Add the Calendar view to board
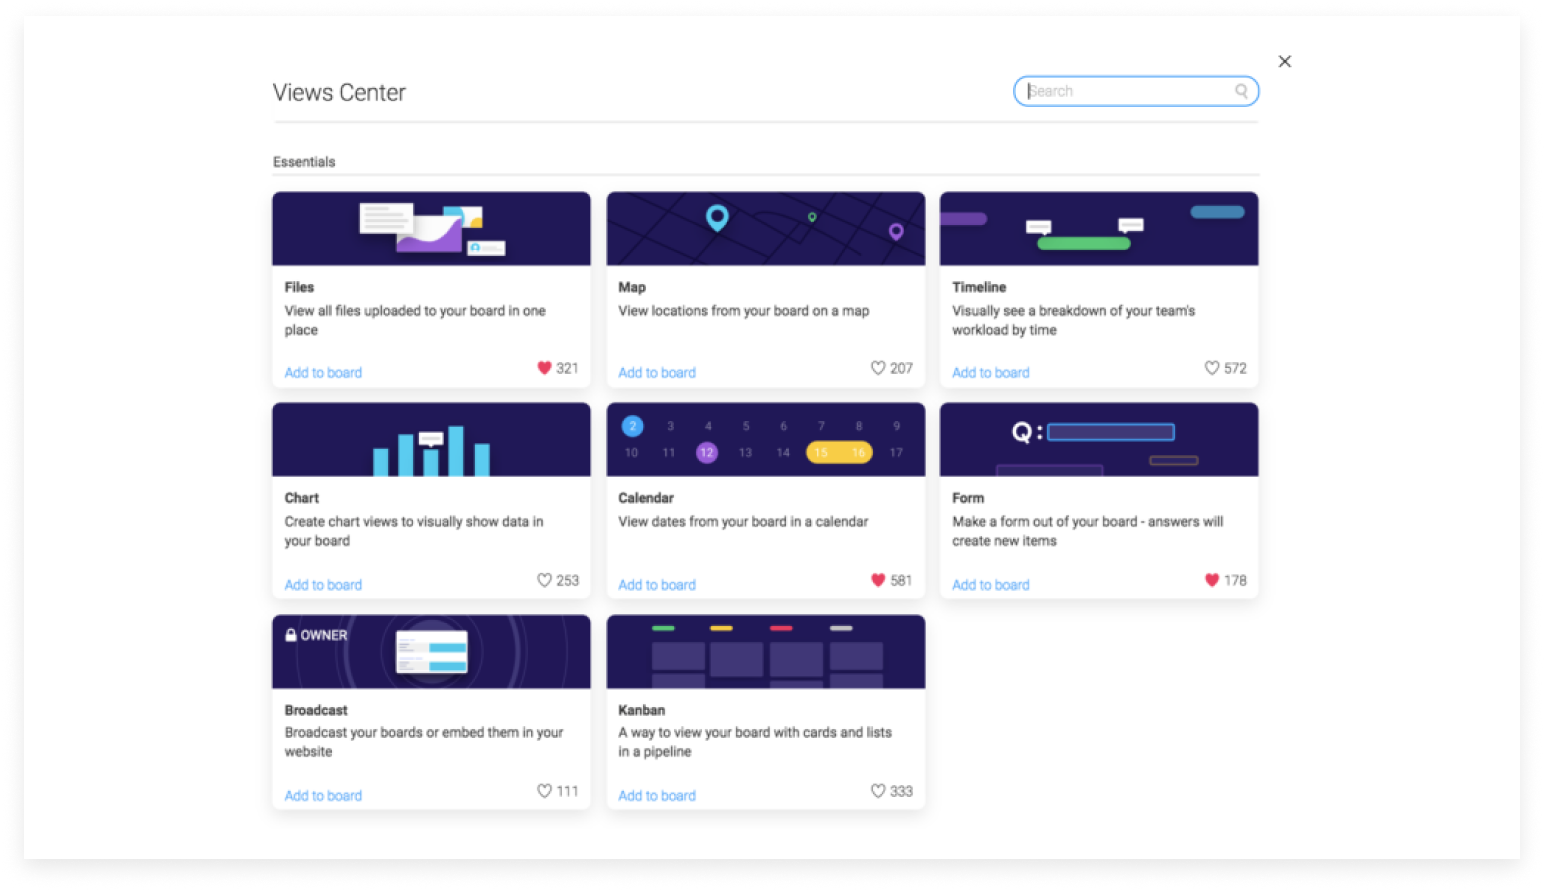This screenshot has width=1544, height=891. (657, 585)
